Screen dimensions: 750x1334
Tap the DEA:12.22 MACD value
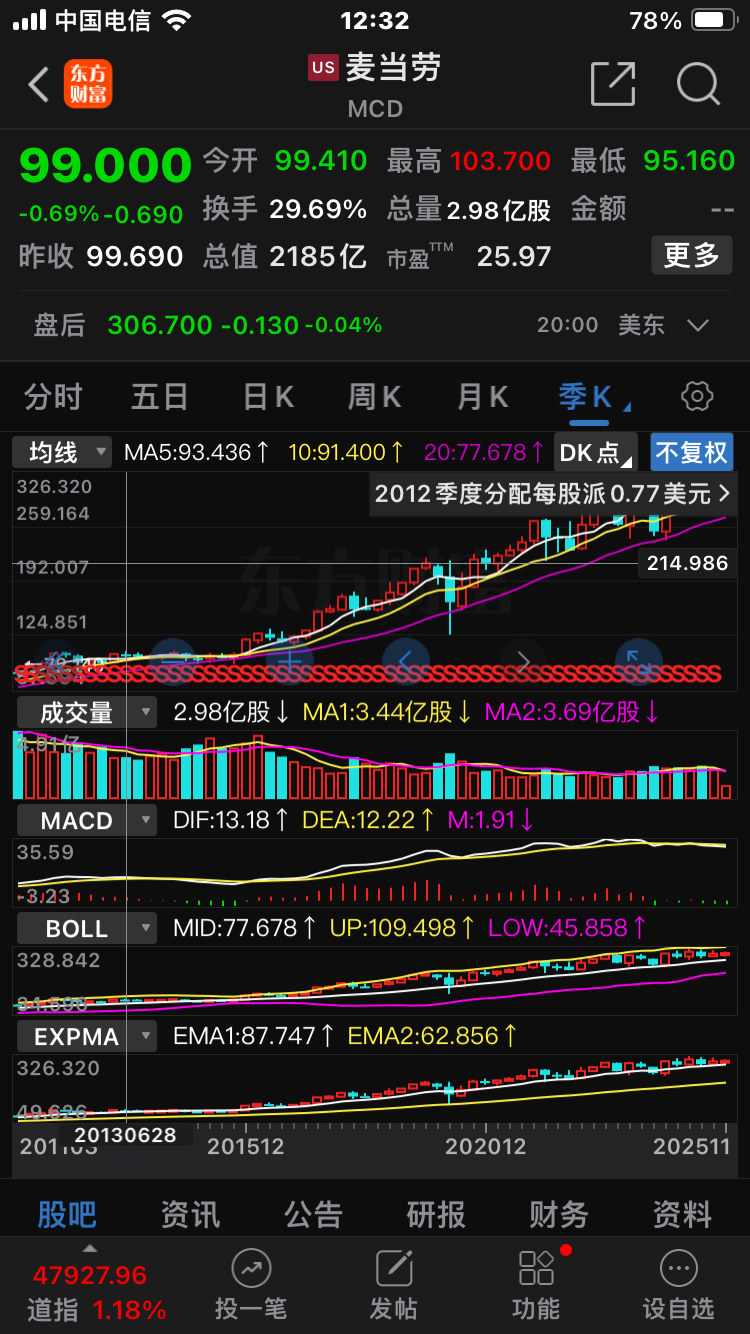click(368, 821)
